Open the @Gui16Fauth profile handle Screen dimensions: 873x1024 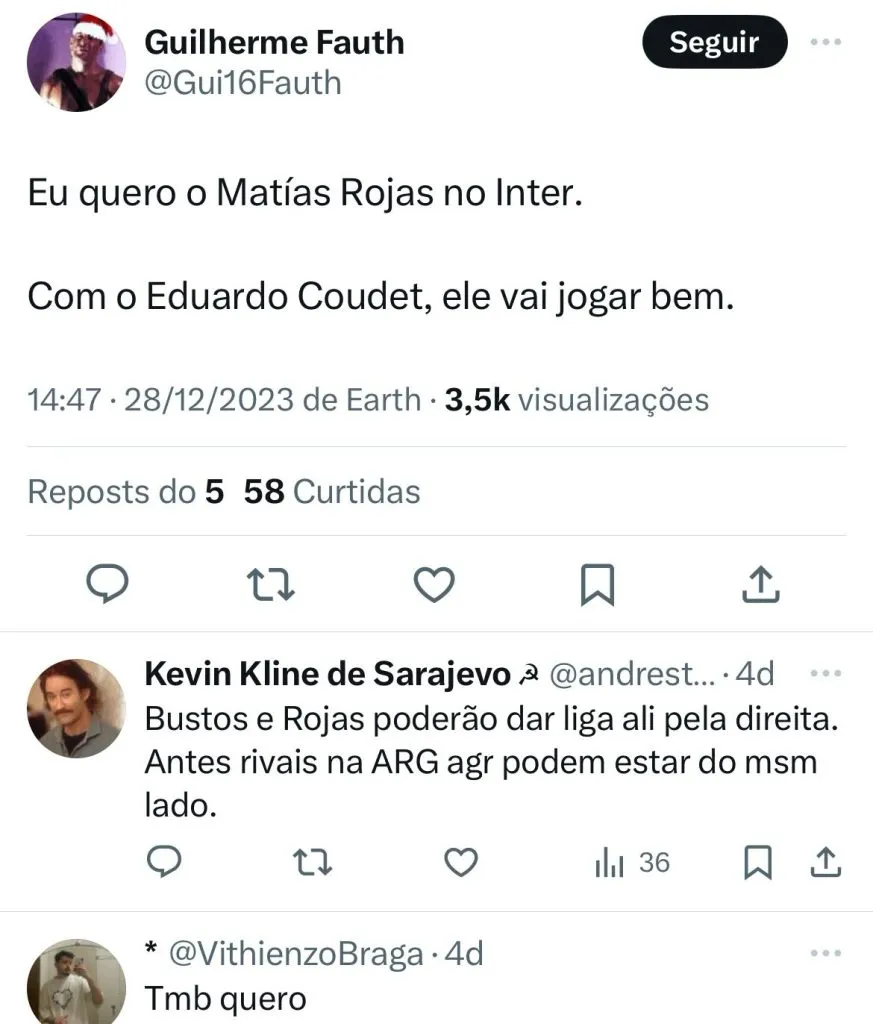coord(243,82)
